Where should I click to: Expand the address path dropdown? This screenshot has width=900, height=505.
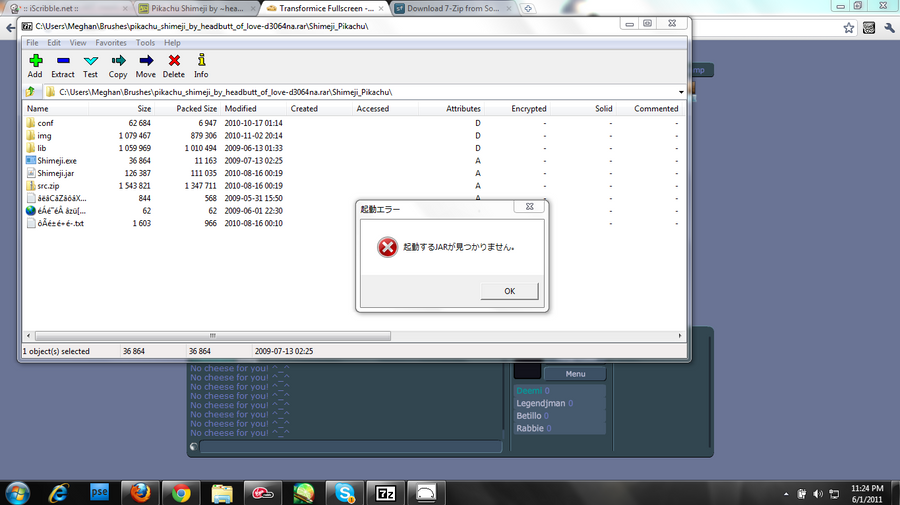pos(681,92)
